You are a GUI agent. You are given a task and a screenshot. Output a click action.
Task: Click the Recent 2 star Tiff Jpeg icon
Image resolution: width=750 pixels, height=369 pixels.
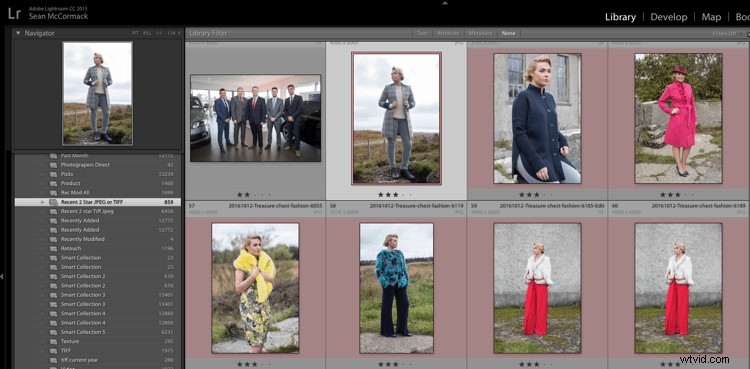[53, 211]
